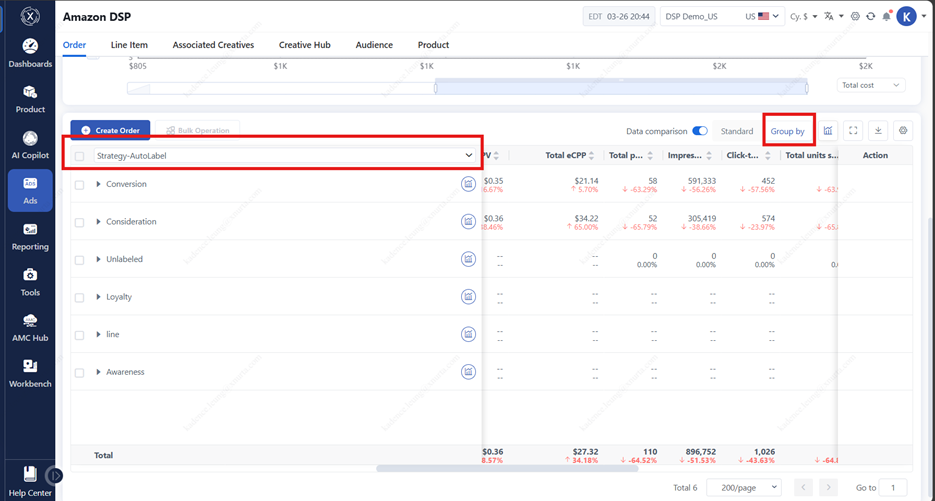Open the 200/page pagination dropdown
Image resolution: width=935 pixels, height=501 pixels.
[x=743, y=487]
